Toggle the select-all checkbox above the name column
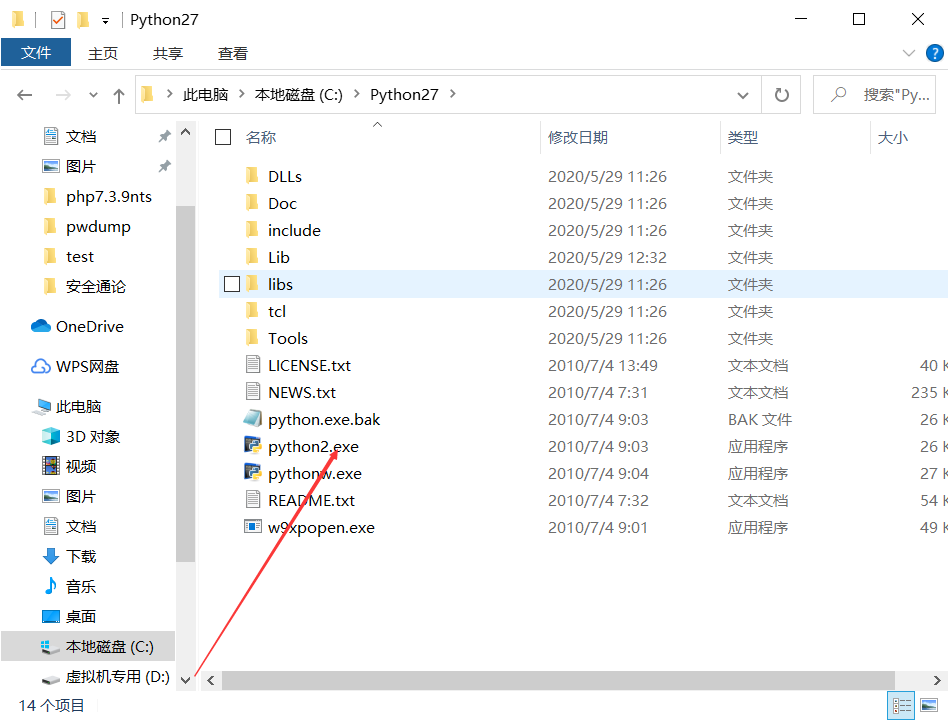The width and height of the screenshot is (949, 721). click(222, 137)
